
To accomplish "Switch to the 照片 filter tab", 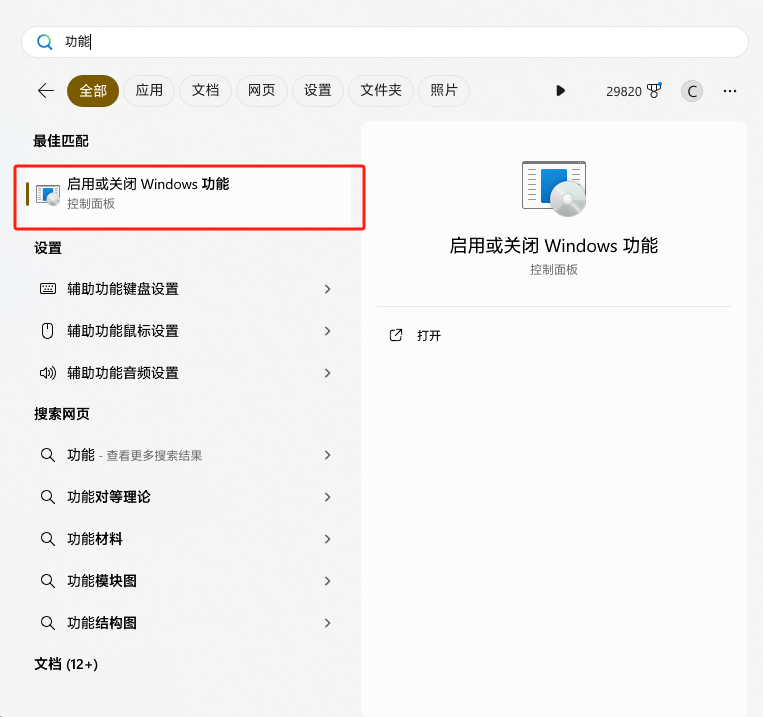I will point(444,91).
